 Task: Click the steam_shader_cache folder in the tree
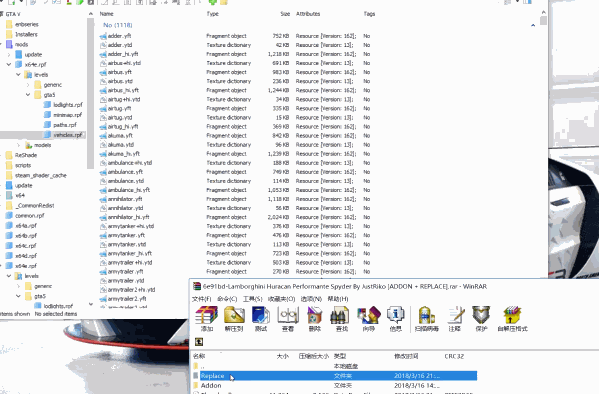point(36,175)
